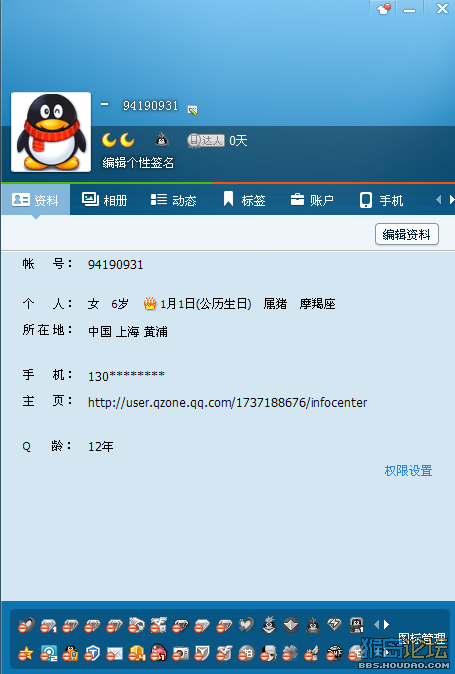Click the edit remark pencil icon beside 94190931
The height and width of the screenshot is (674, 455).
click(x=192, y=110)
